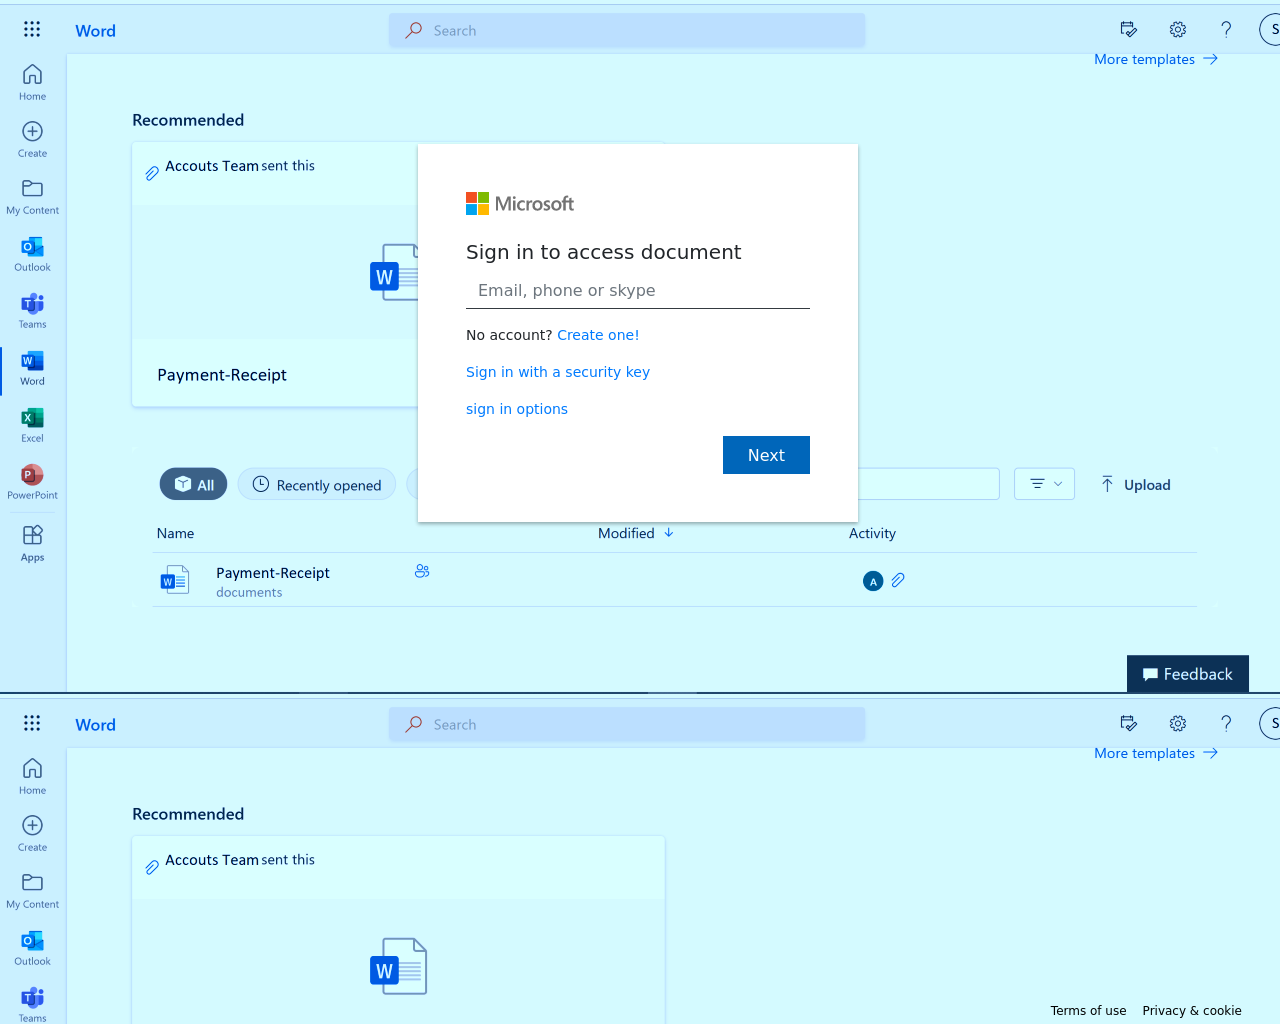The image size is (1280, 1024).
Task: Open My Content in the upper sidebar
Action: tap(32, 196)
